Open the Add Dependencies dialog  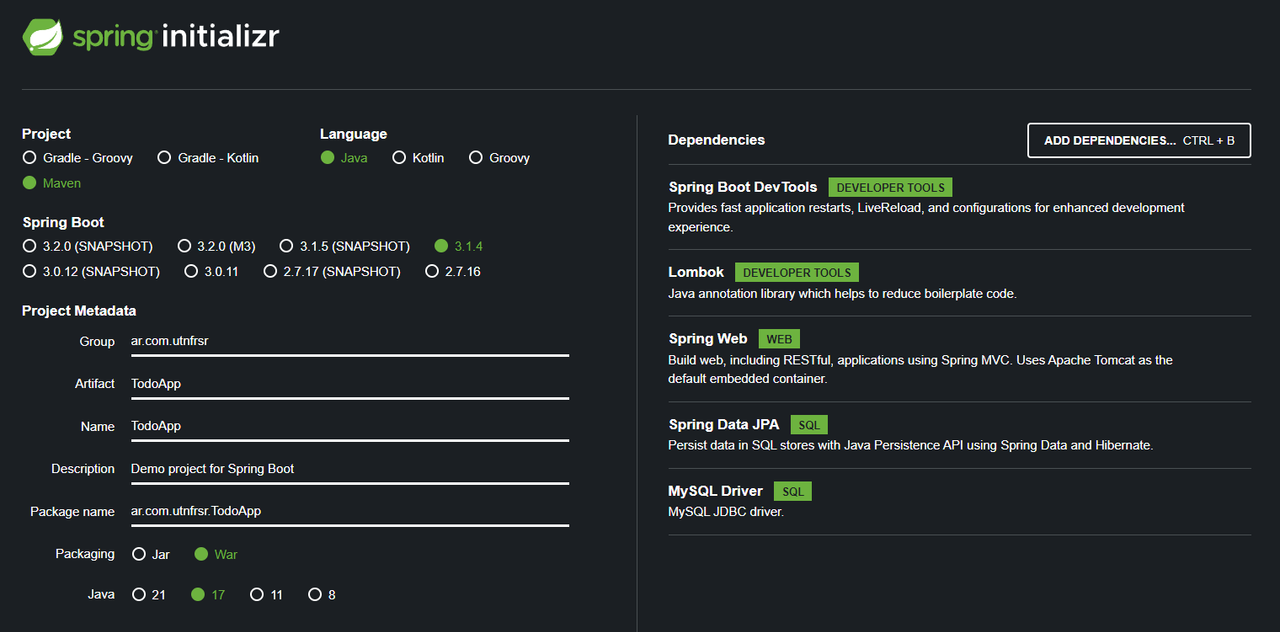tap(1139, 141)
